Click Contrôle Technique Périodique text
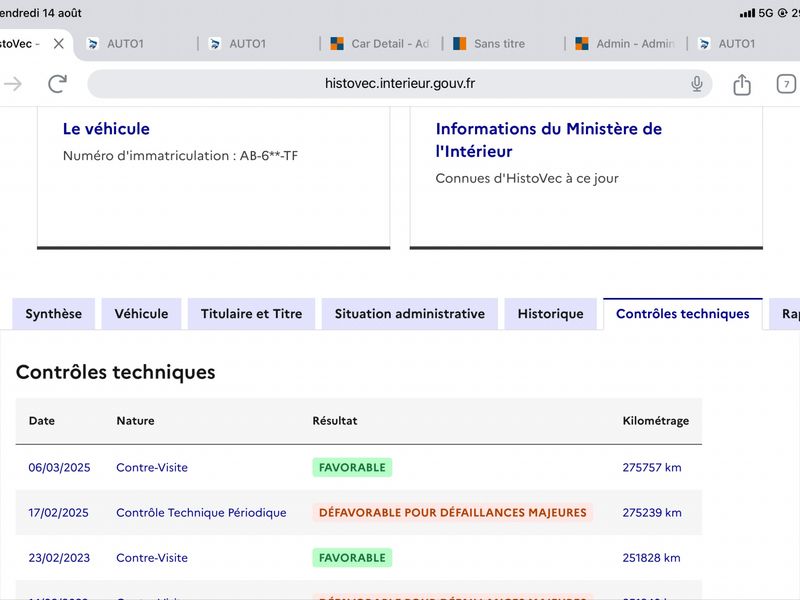The width and height of the screenshot is (800, 600). click(x=201, y=512)
